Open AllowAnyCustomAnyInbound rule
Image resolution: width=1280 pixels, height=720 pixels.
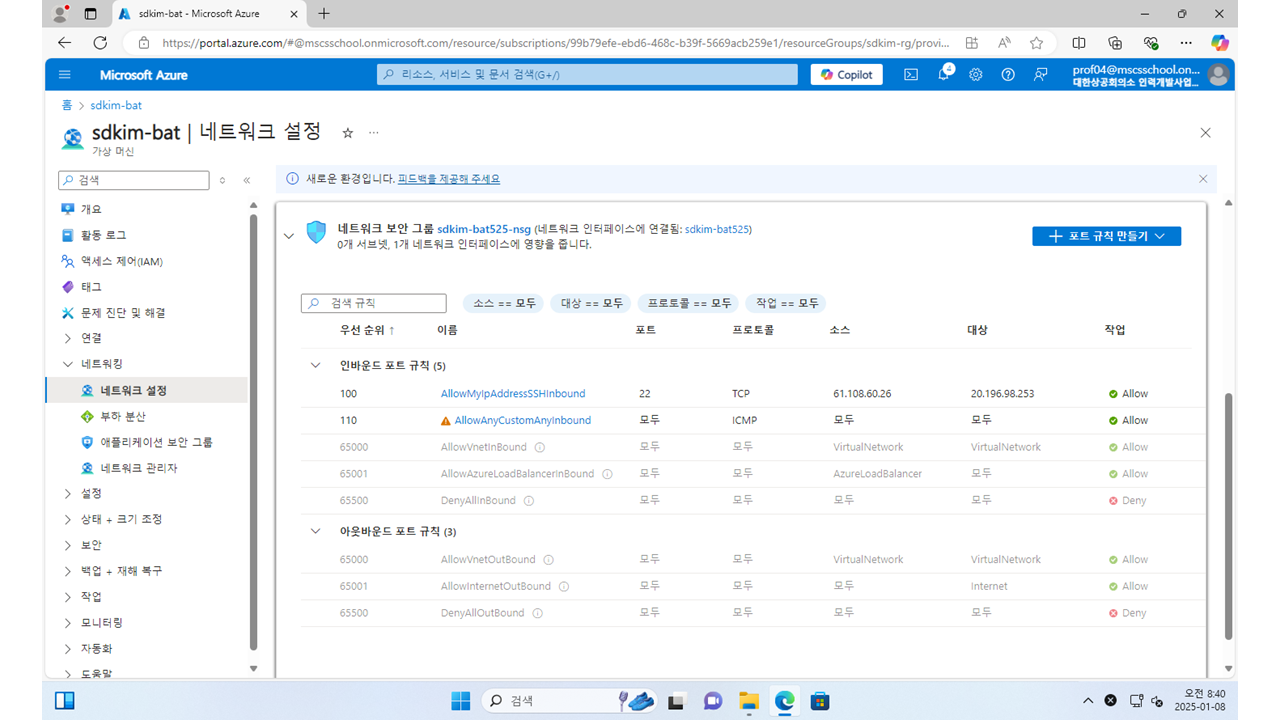pos(522,420)
